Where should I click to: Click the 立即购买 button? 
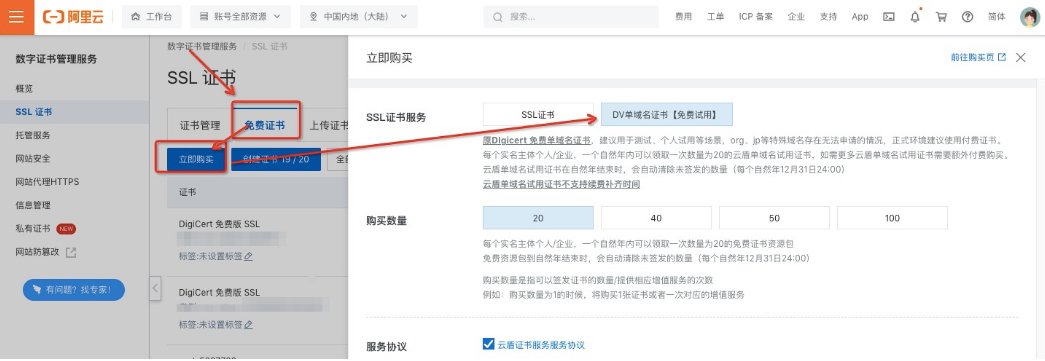(x=196, y=160)
